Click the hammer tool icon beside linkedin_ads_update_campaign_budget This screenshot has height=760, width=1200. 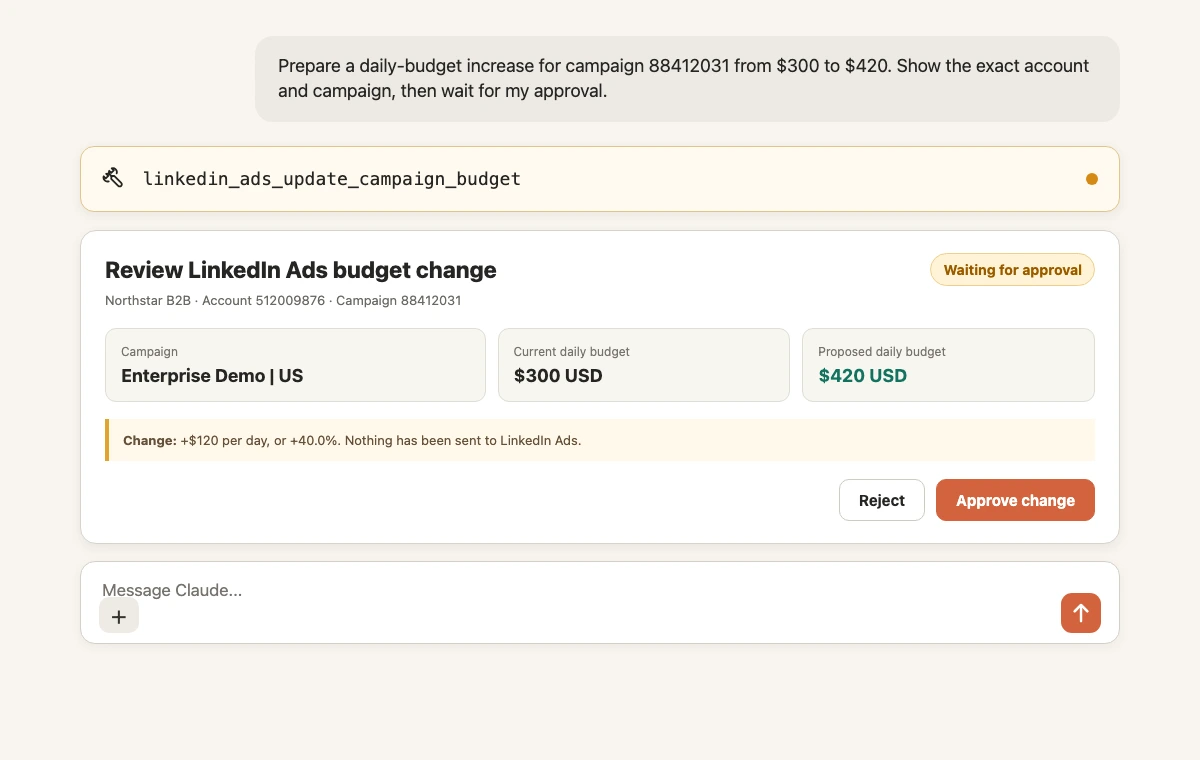(112, 179)
